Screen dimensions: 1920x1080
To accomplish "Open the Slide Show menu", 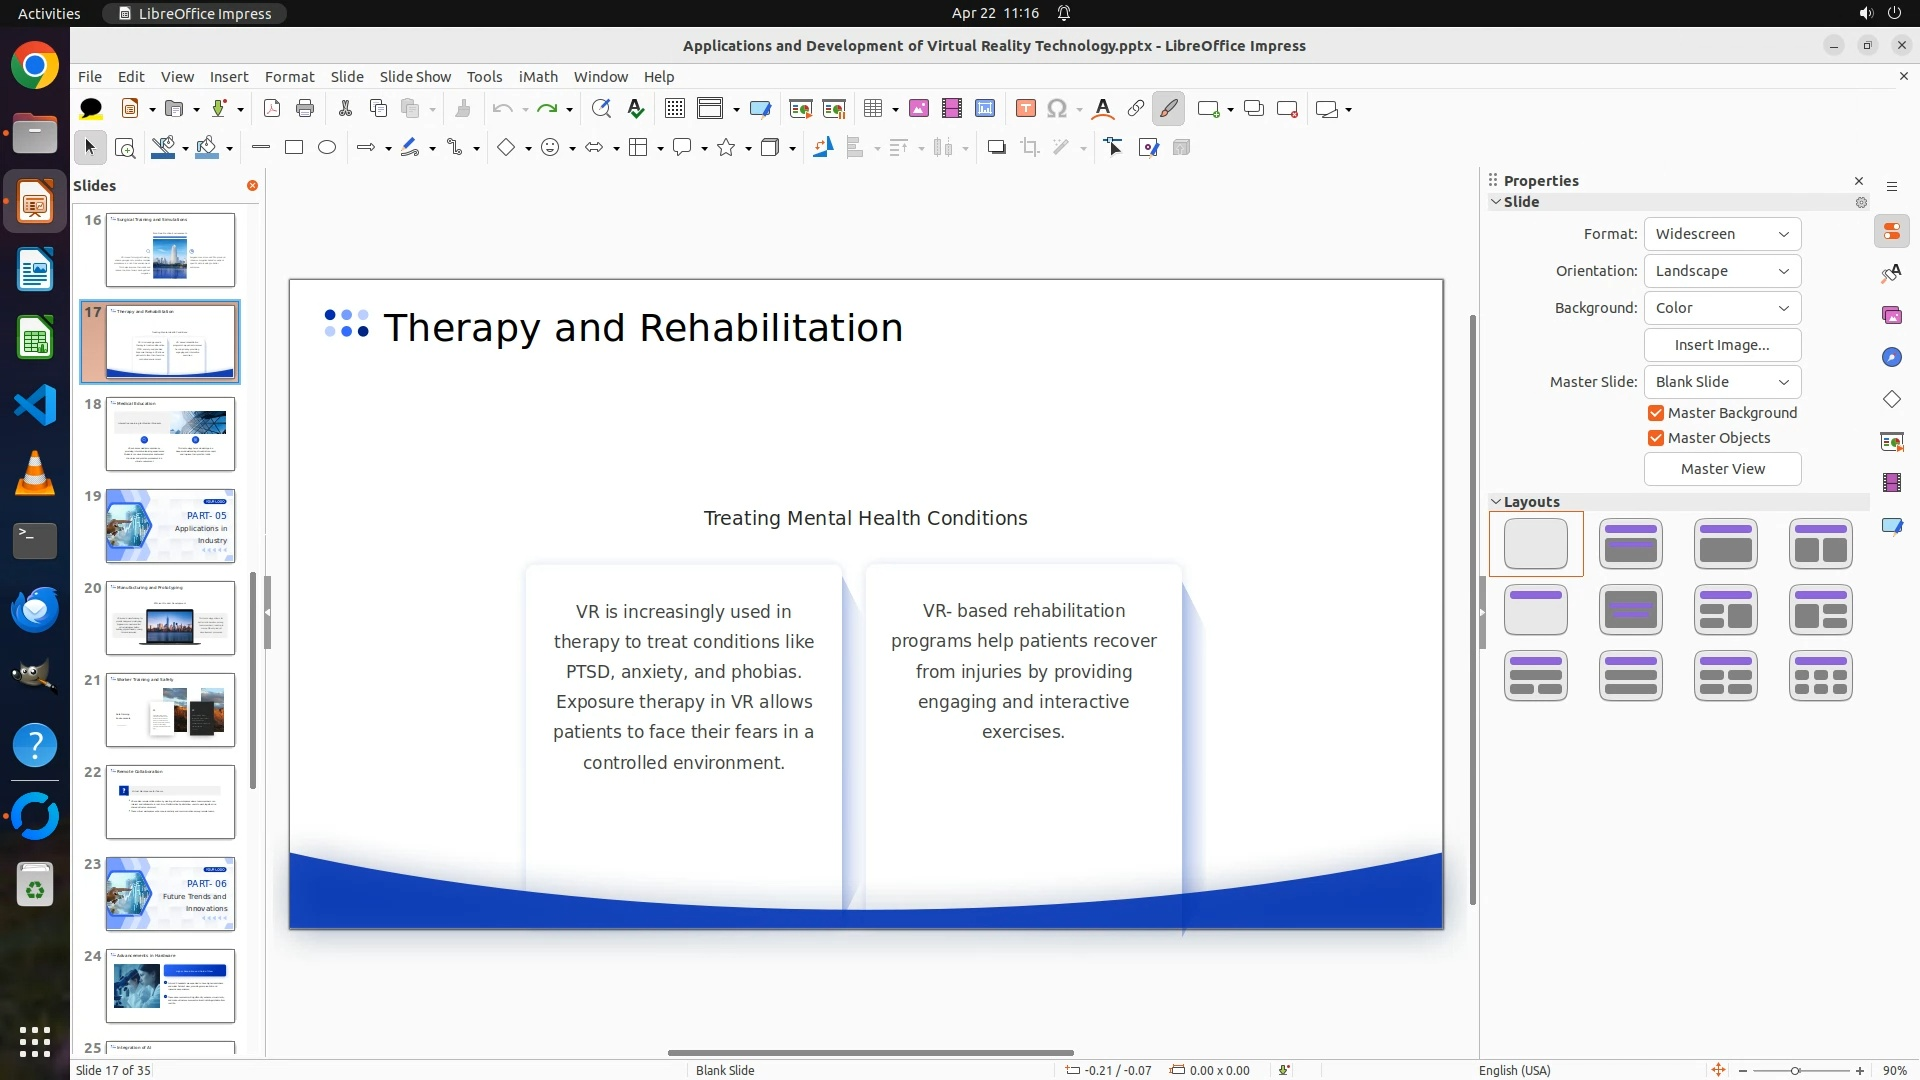I will click(x=415, y=77).
